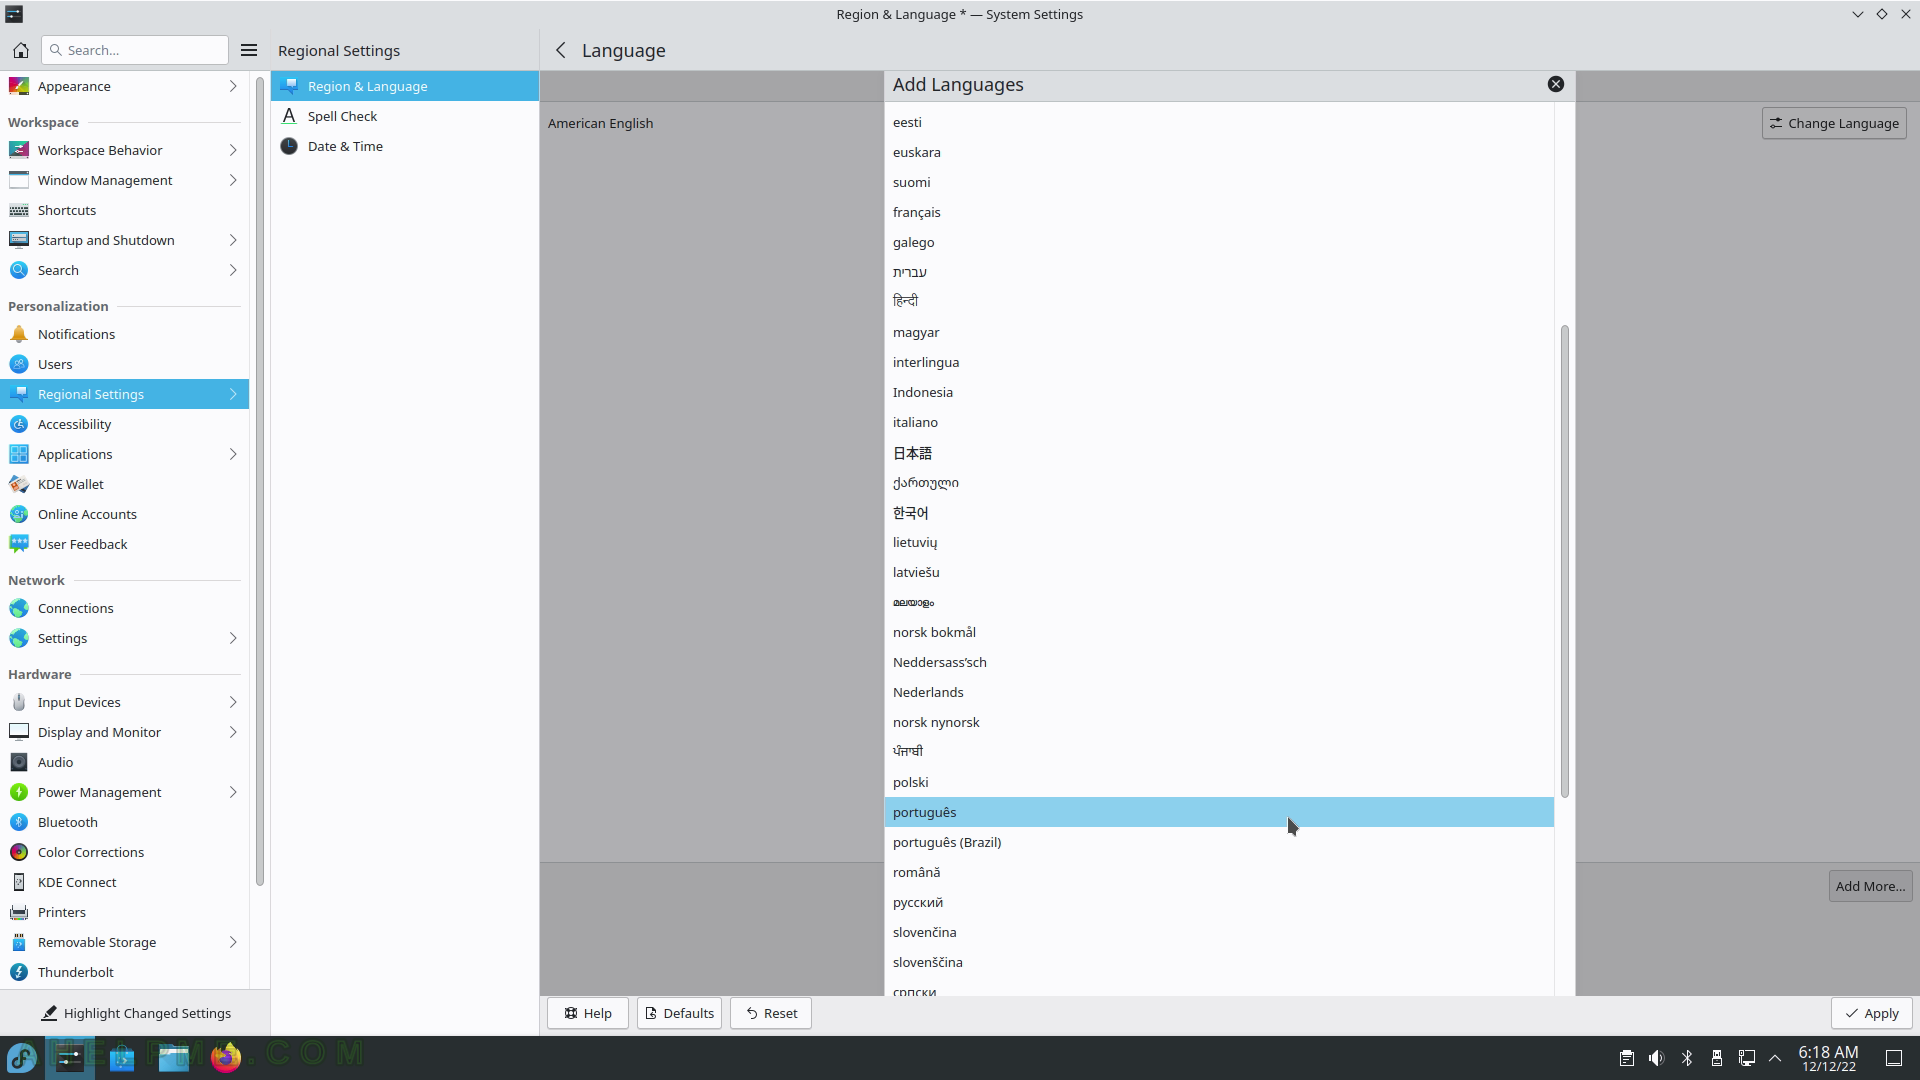
Task: Click the settings Search field
Action: click(x=135, y=50)
